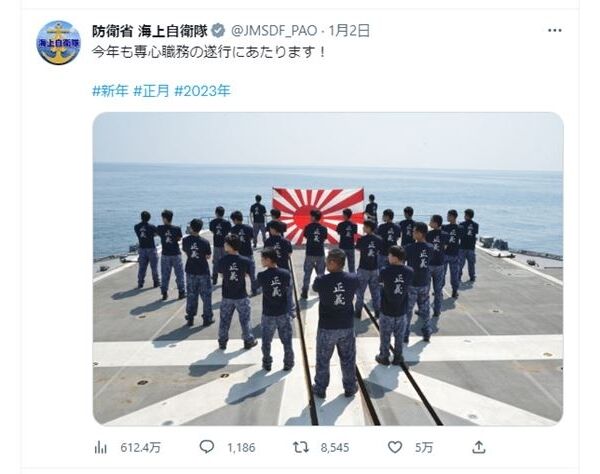Open the share upload icon
The width and height of the screenshot is (600, 474).
pyautogui.click(x=479, y=447)
